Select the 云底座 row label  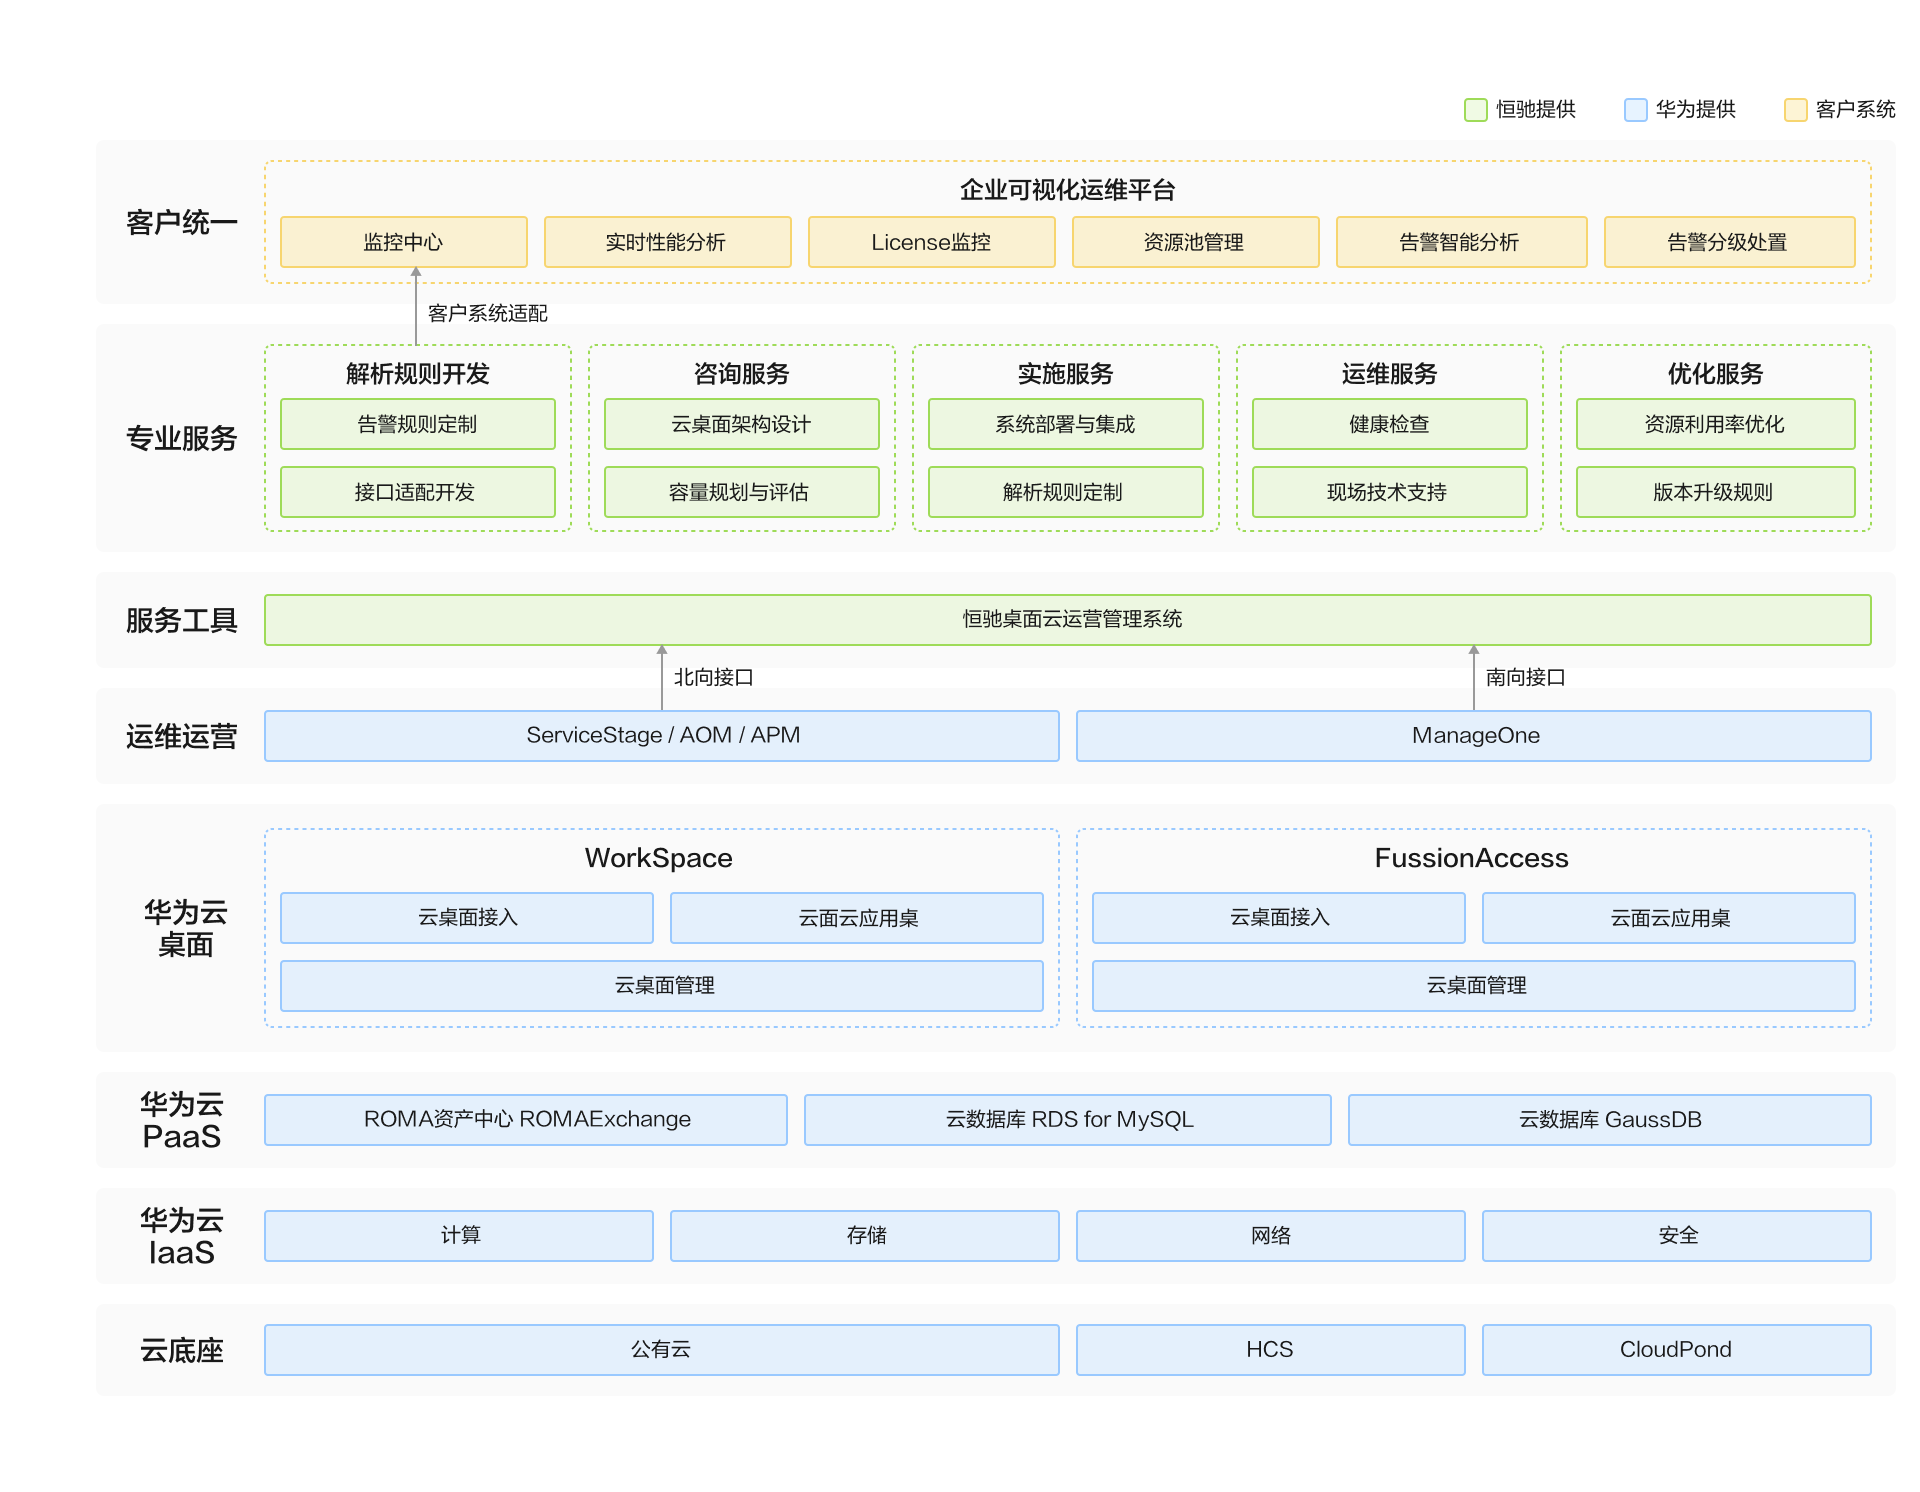pos(181,1350)
